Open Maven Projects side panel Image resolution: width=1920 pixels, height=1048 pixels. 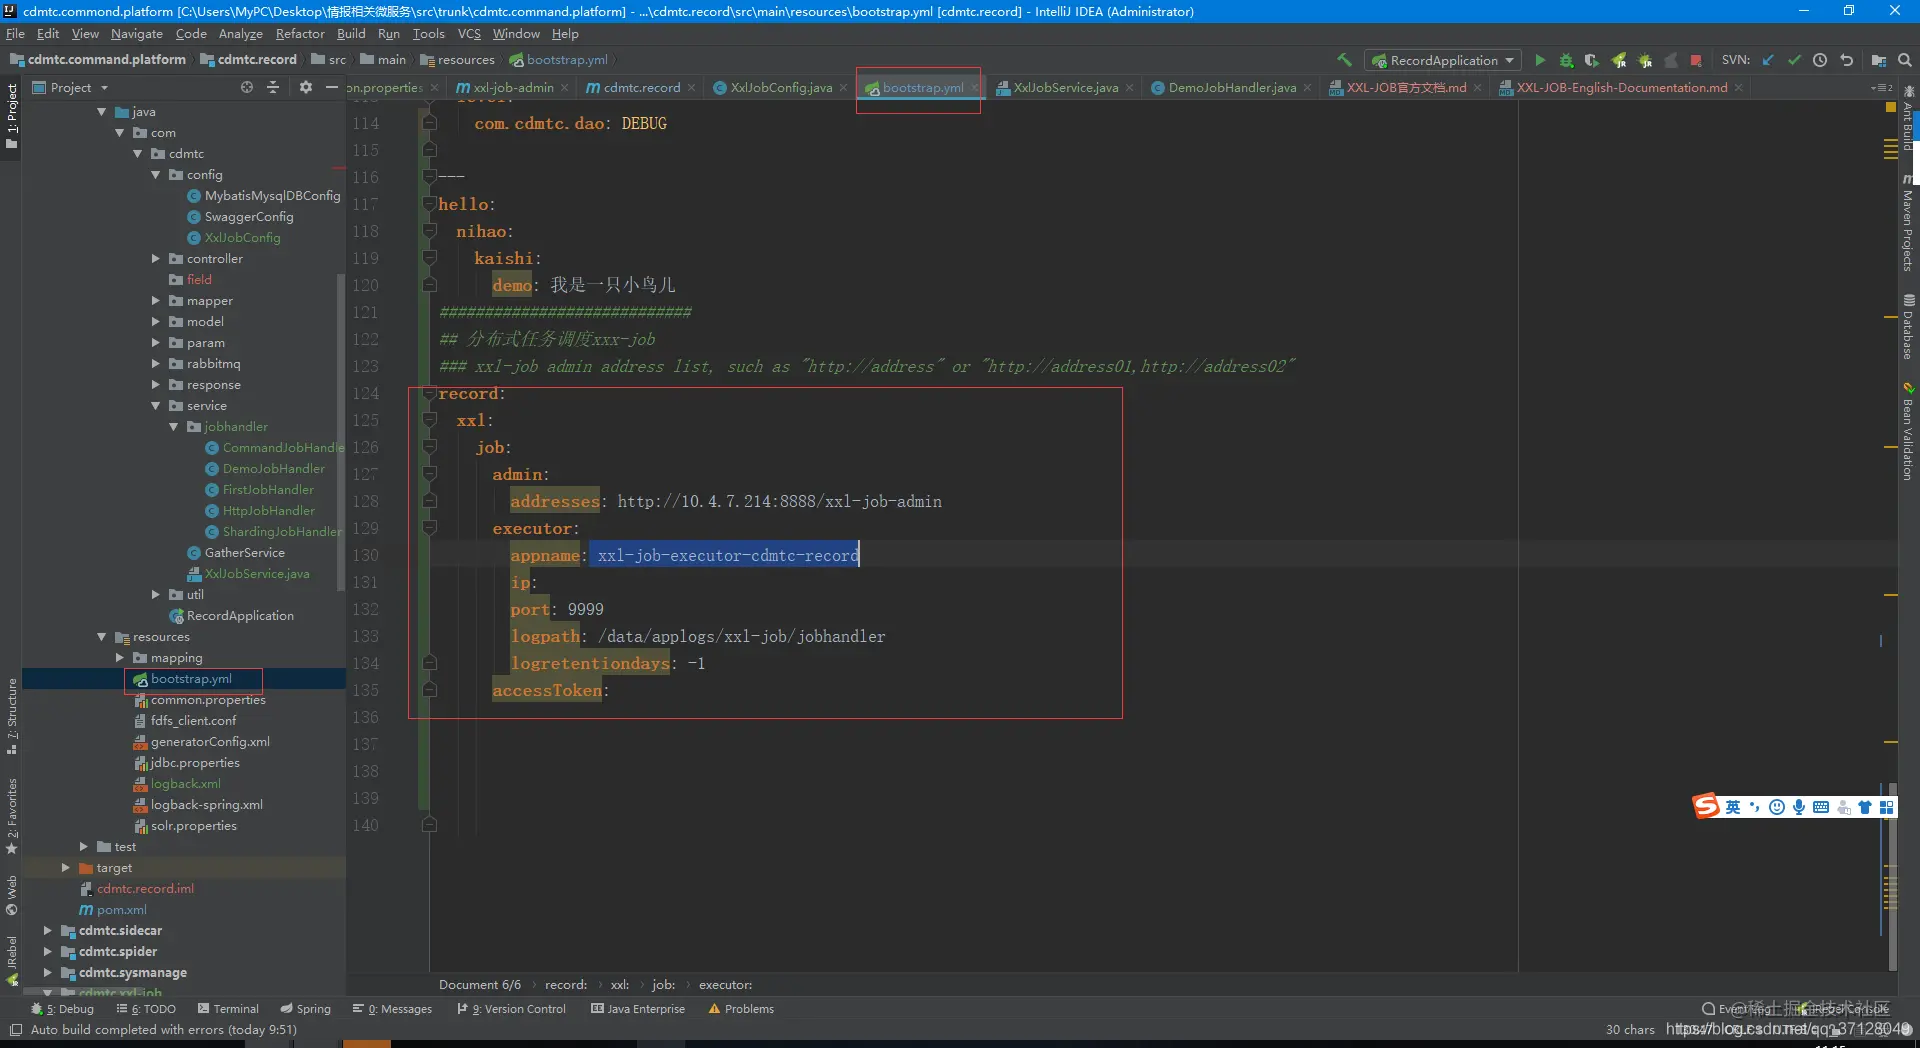click(1908, 224)
